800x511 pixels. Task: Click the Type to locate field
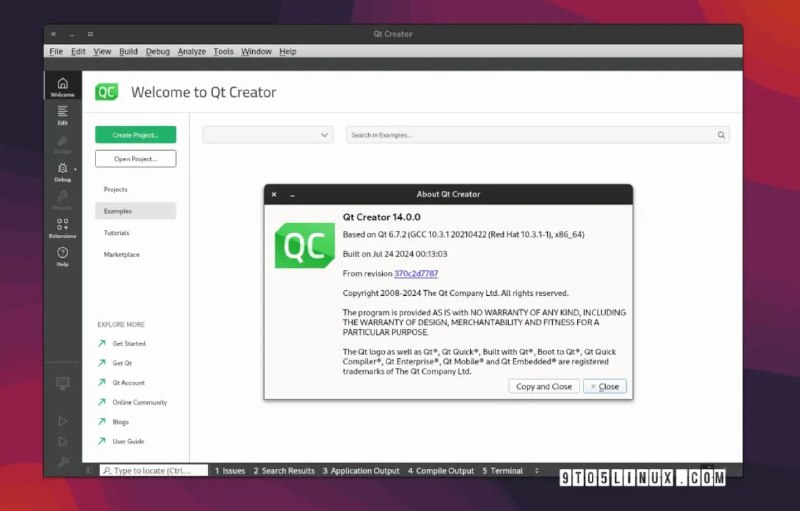click(x=154, y=470)
